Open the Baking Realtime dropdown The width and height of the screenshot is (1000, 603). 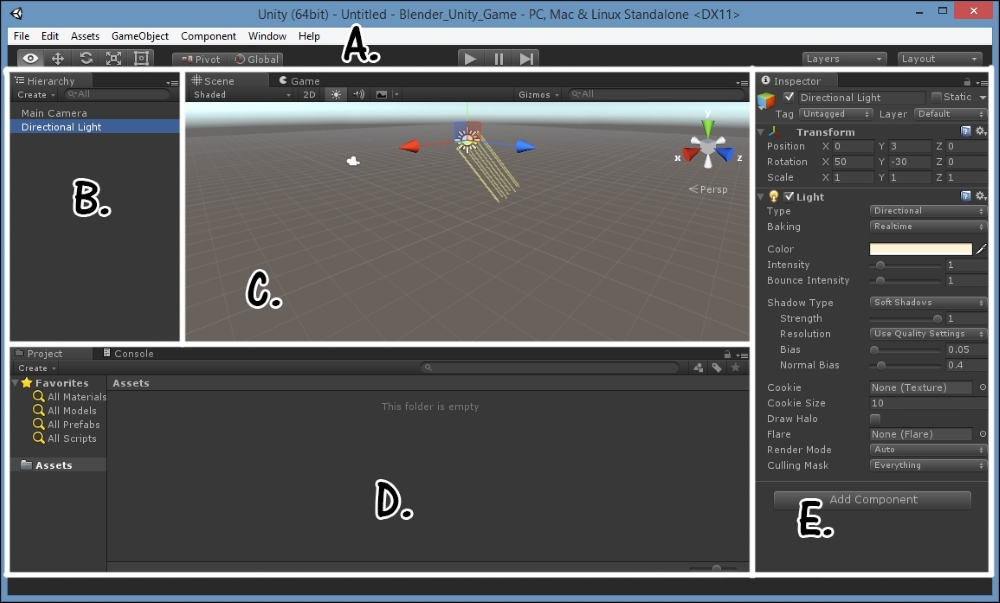(x=928, y=226)
